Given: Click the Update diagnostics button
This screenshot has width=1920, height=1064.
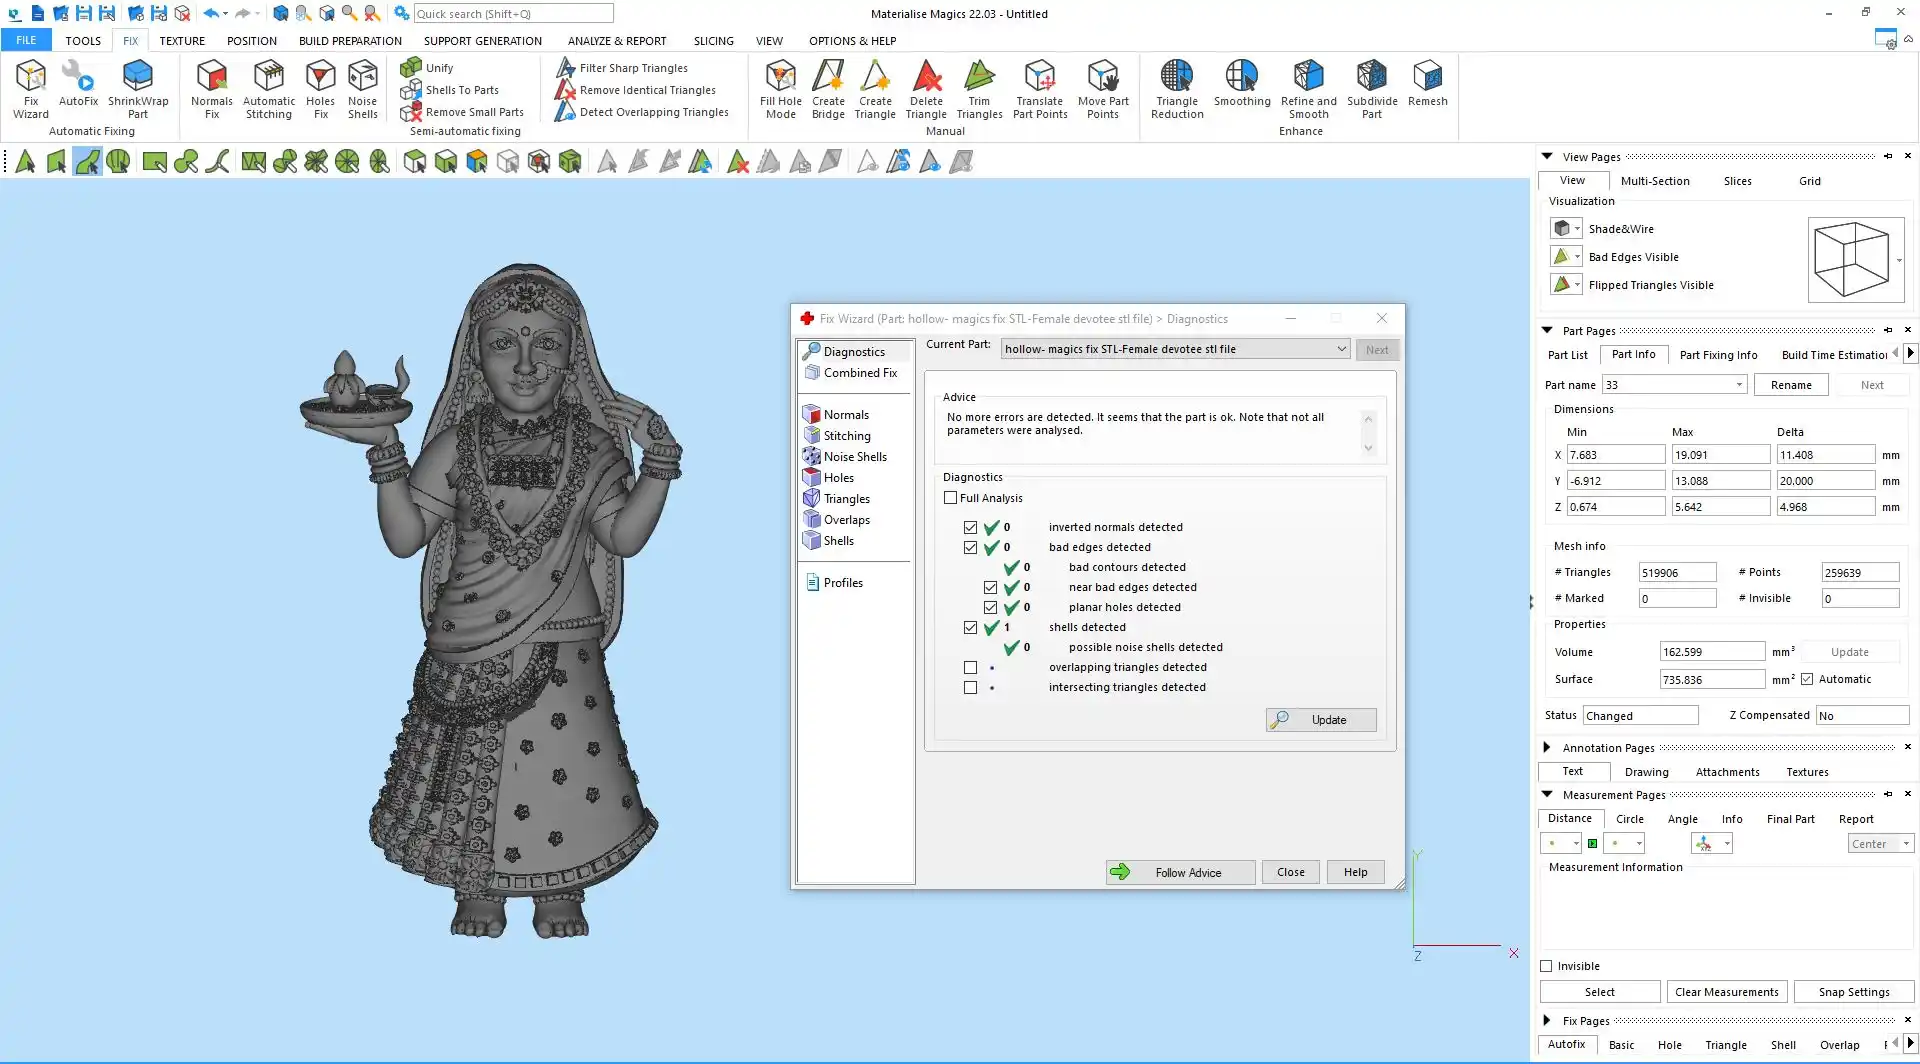Looking at the screenshot, I should [x=1321, y=720].
